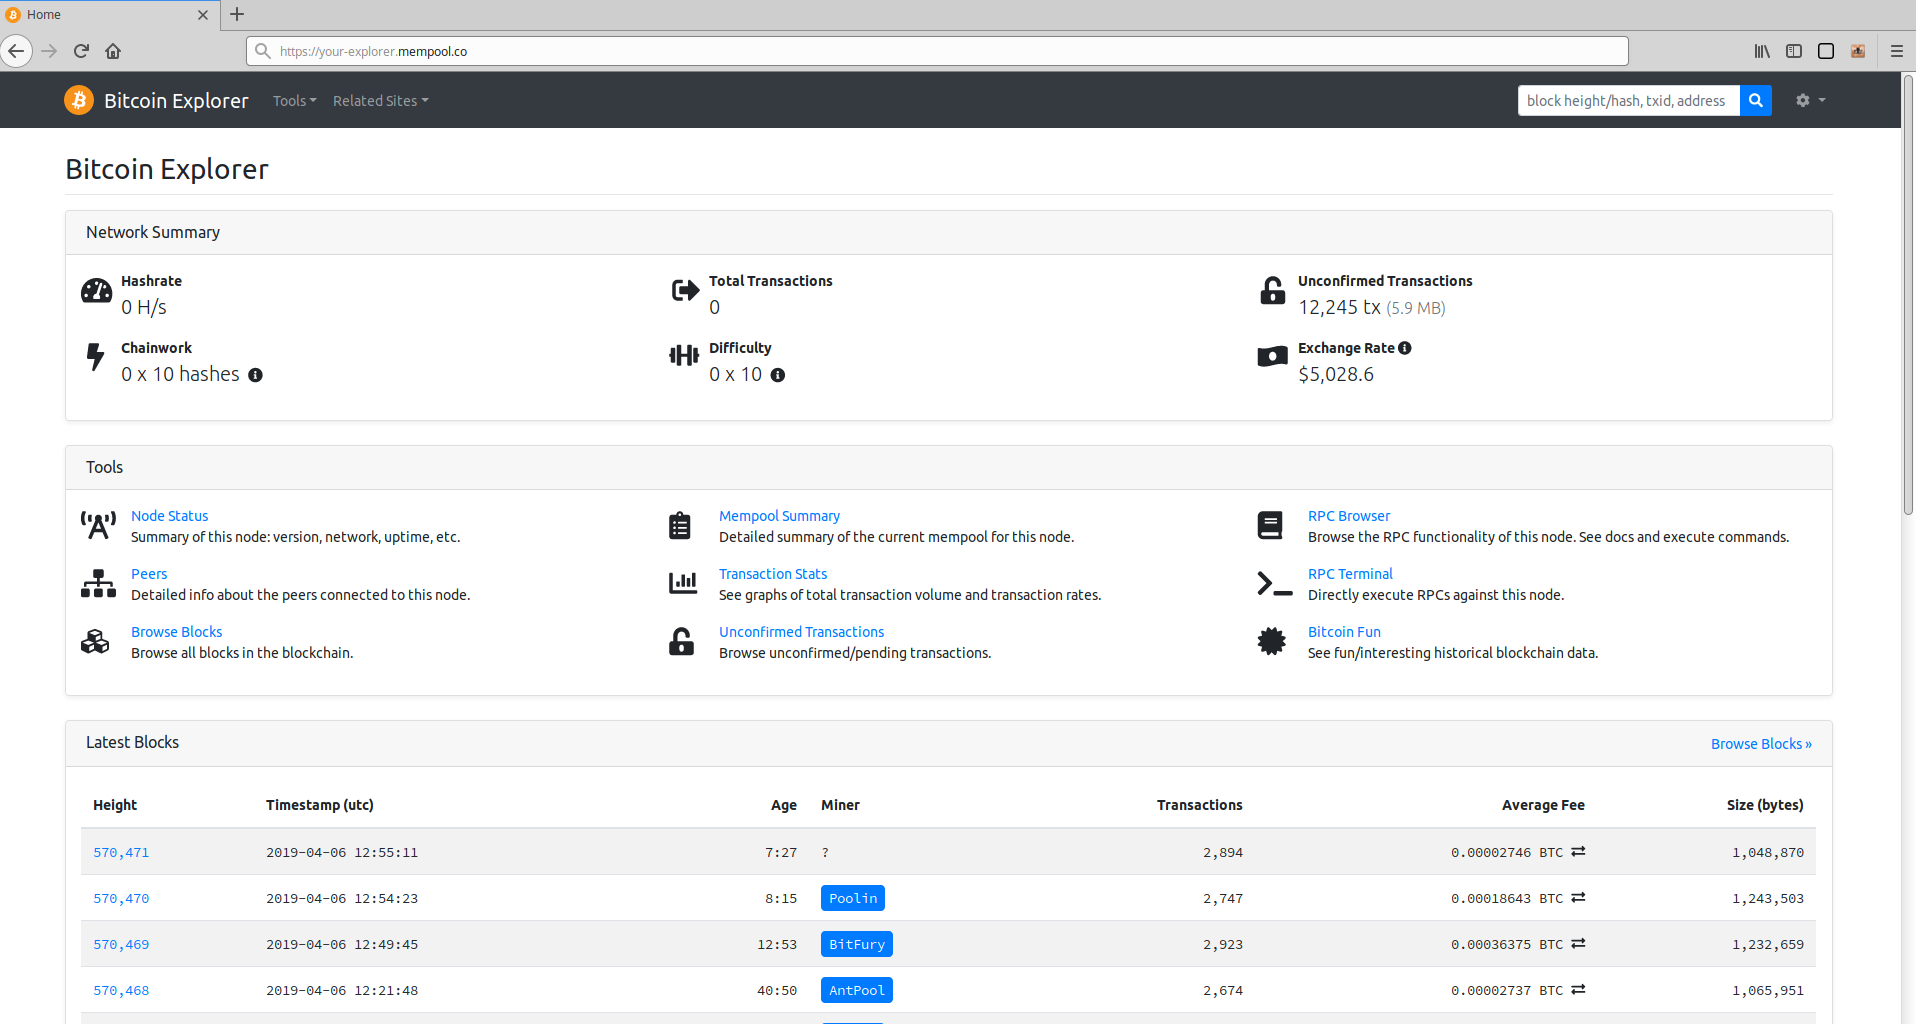Image resolution: width=1916 pixels, height=1024 pixels.
Task: Click the Mempool Summary clipboard icon
Action: click(x=680, y=525)
